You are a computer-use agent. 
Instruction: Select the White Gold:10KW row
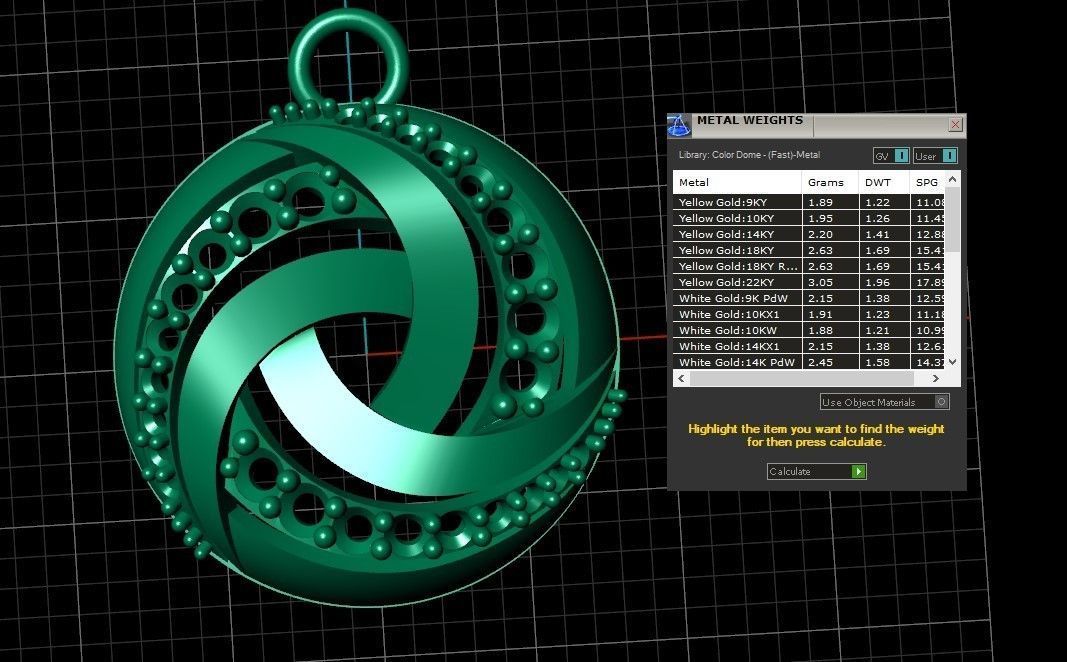[x=809, y=330]
